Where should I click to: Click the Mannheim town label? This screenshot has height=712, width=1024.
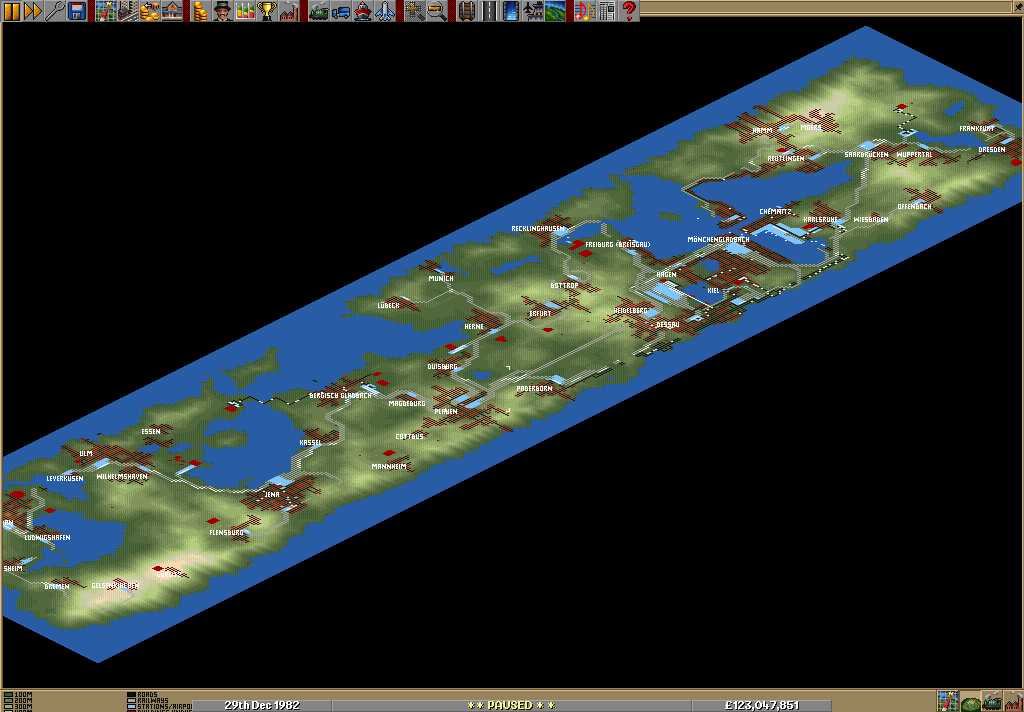tap(389, 466)
